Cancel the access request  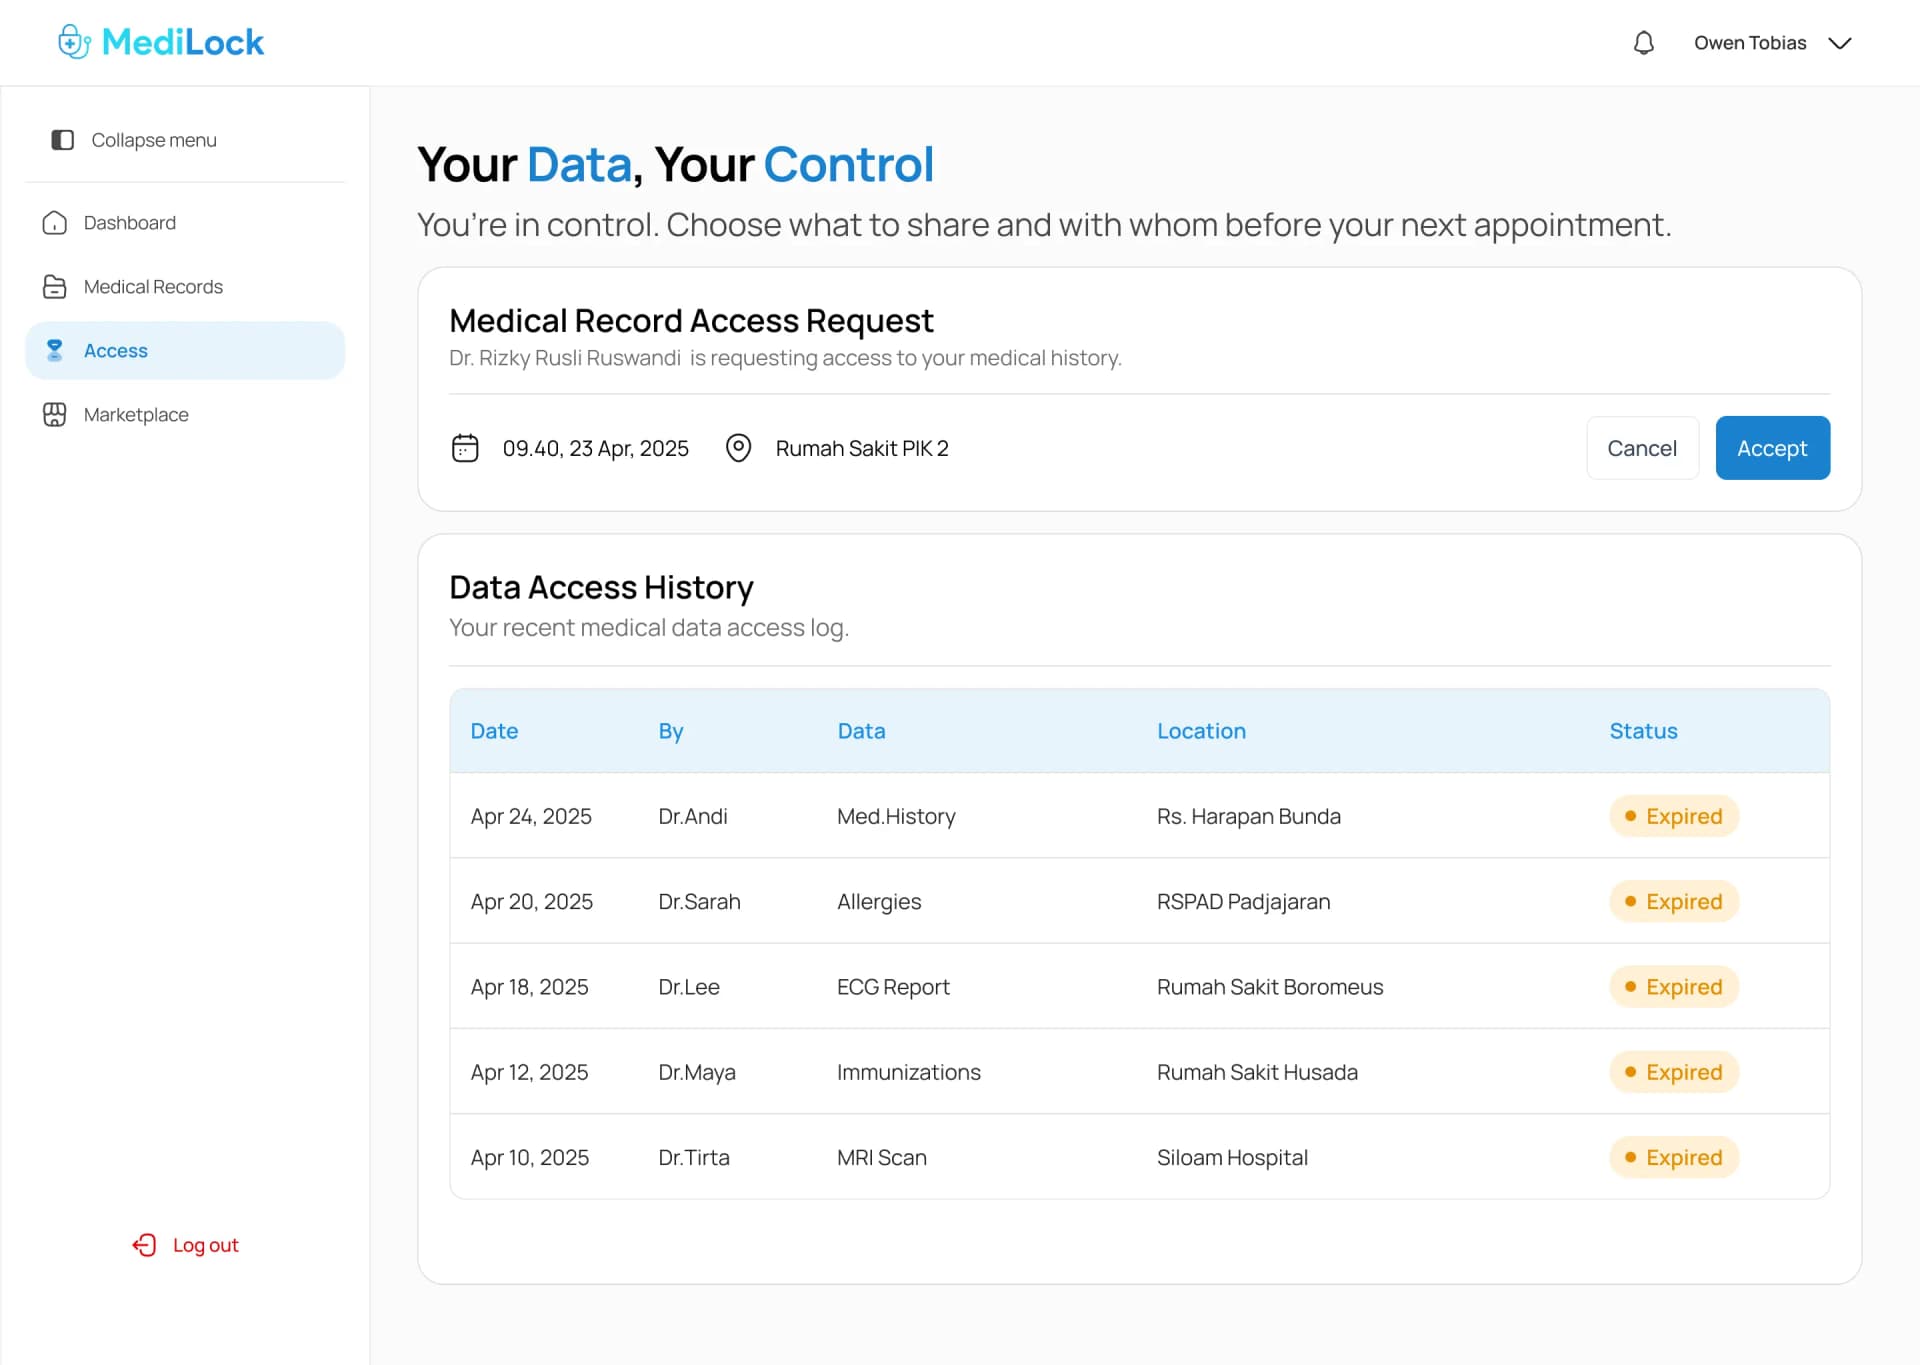tap(1641, 448)
